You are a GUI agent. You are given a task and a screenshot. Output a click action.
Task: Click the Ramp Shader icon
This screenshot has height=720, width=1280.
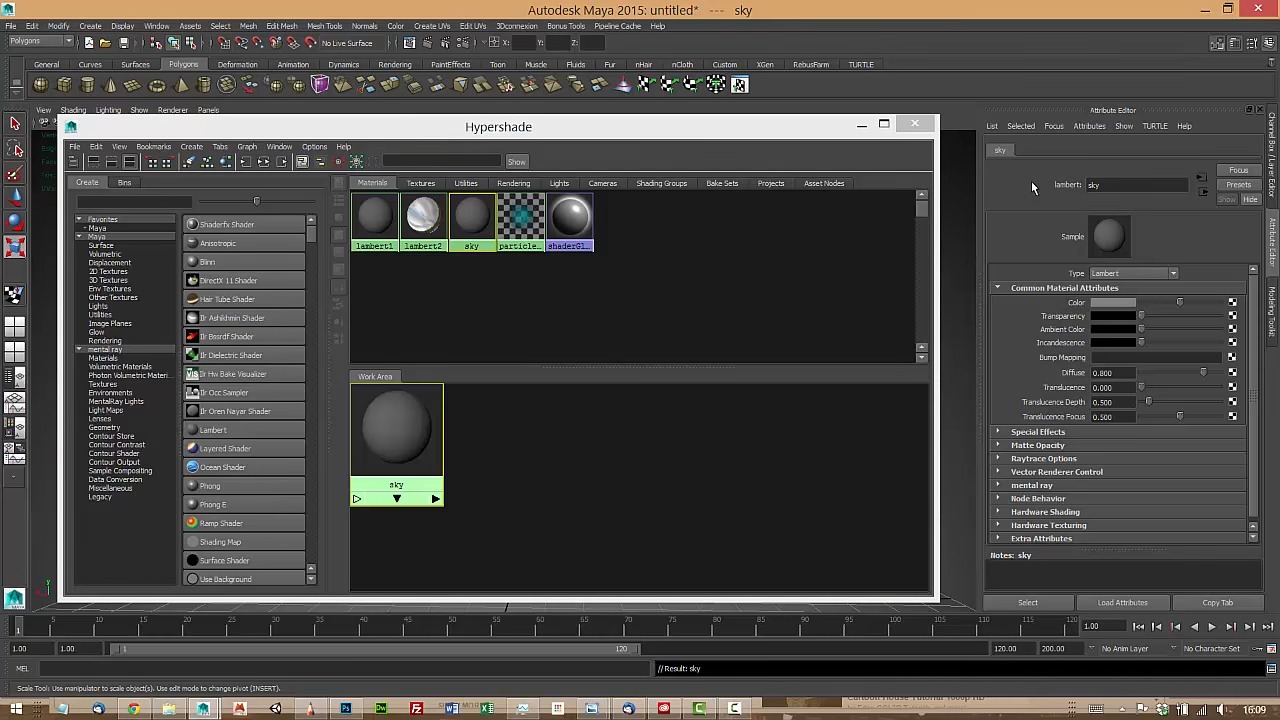click(192, 523)
